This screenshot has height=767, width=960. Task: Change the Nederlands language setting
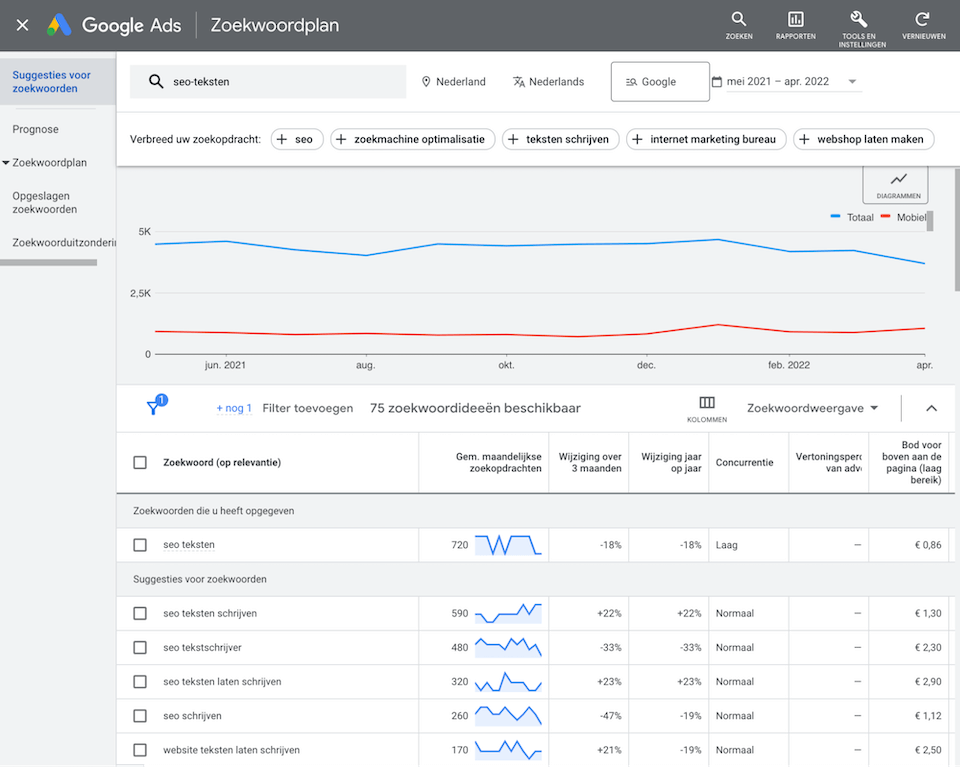pos(549,81)
